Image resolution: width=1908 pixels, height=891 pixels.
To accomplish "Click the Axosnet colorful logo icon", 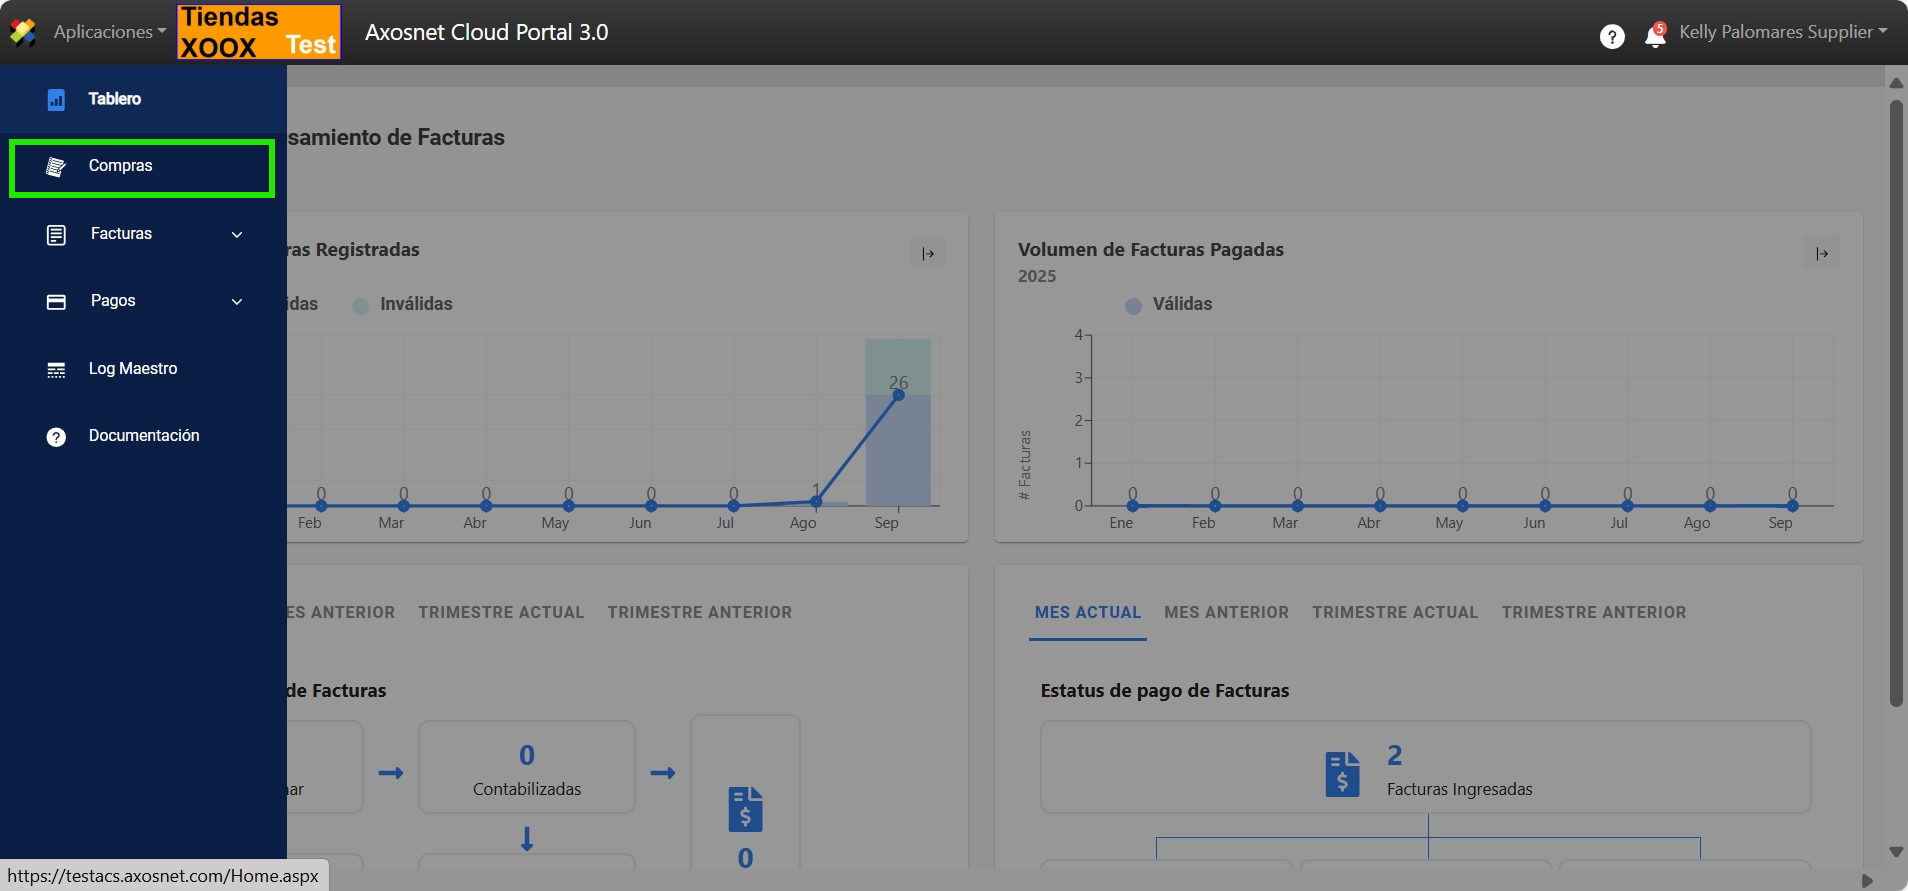I will coord(23,32).
